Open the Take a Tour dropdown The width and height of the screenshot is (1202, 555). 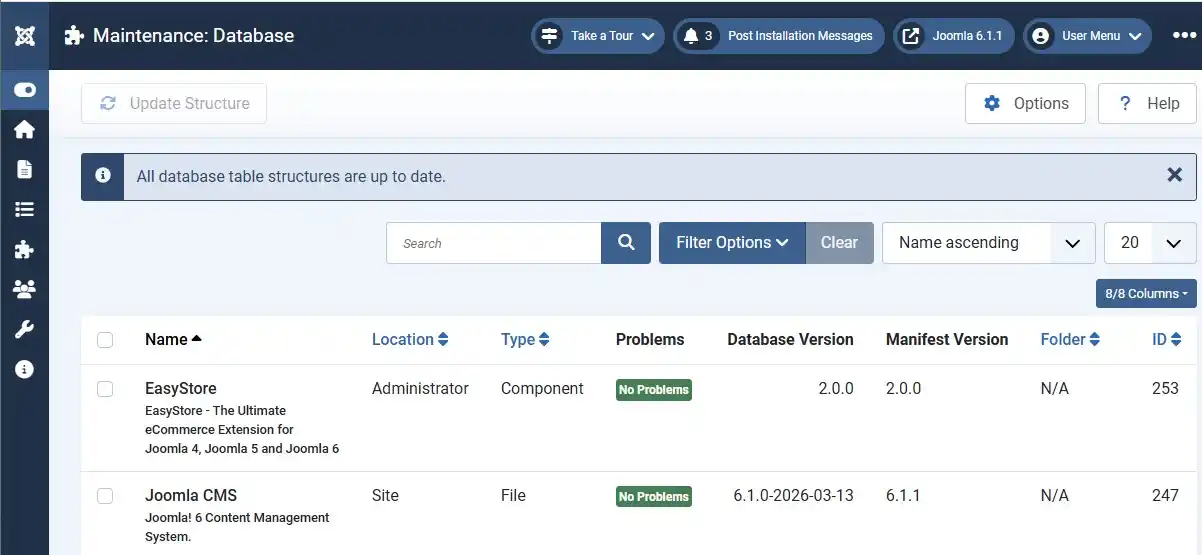click(x=597, y=36)
